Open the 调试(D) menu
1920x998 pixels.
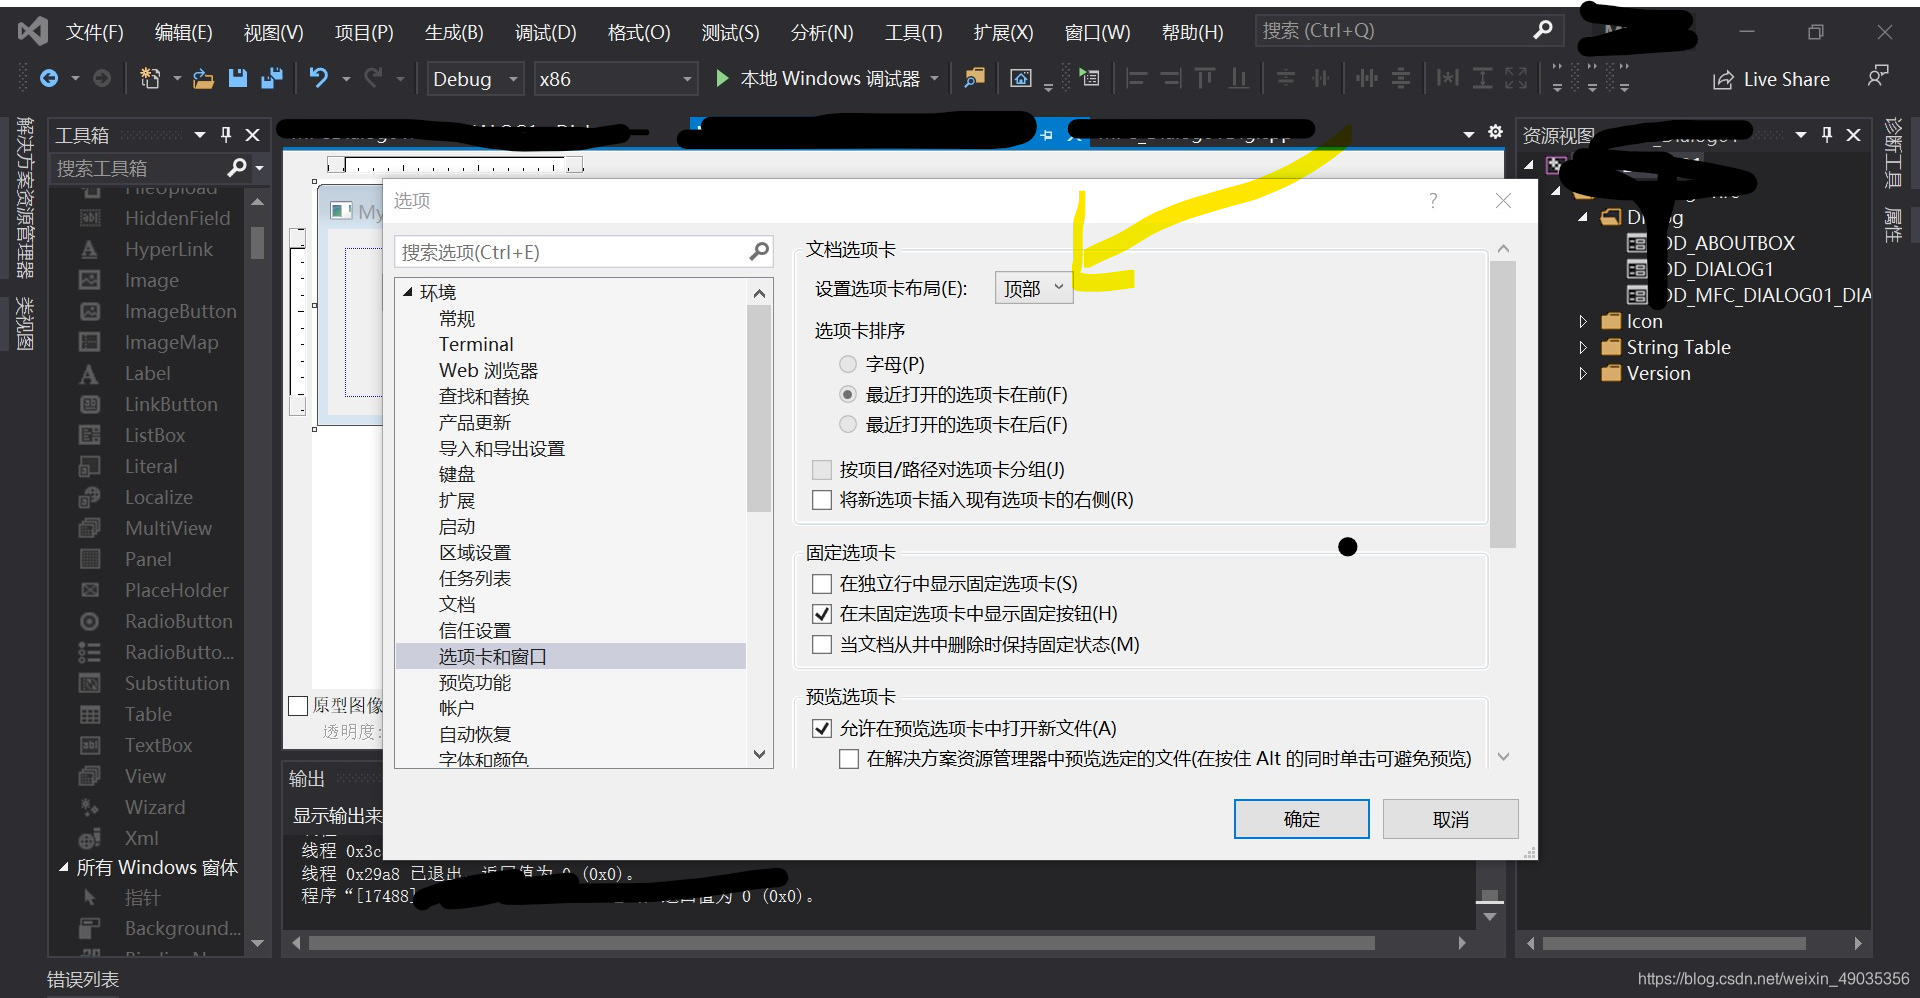point(545,32)
